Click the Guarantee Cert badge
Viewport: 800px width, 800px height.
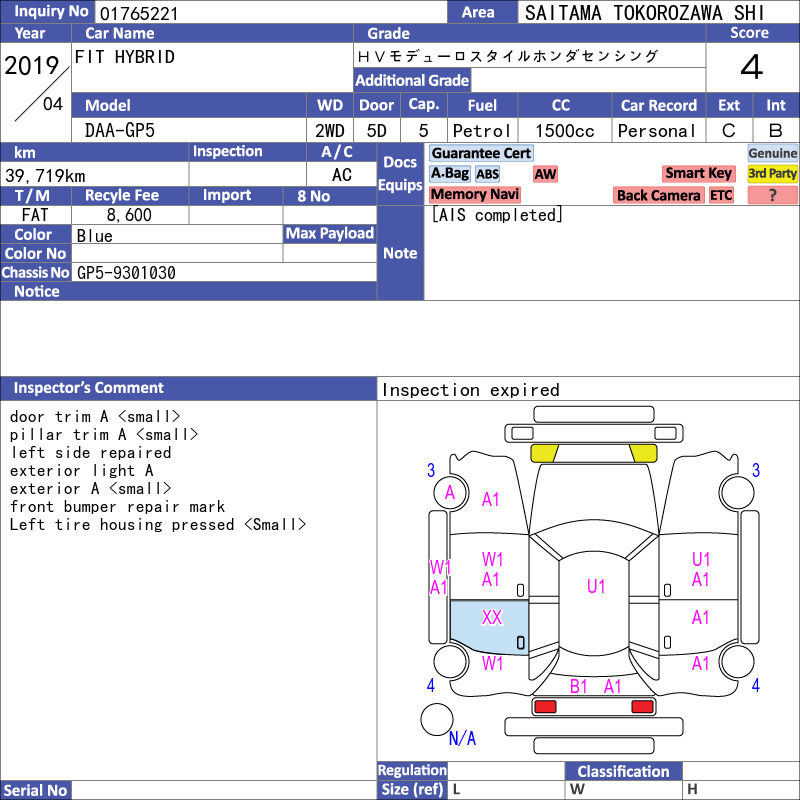coord(481,153)
